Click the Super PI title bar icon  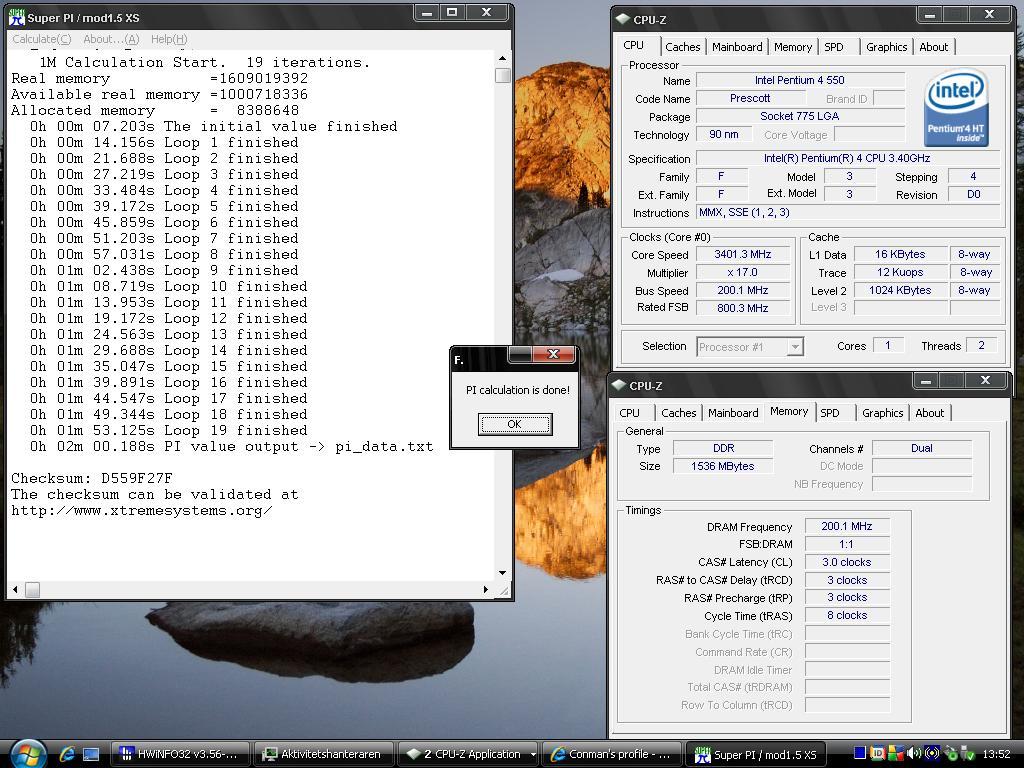pyautogui.click(x=16, y=18)
